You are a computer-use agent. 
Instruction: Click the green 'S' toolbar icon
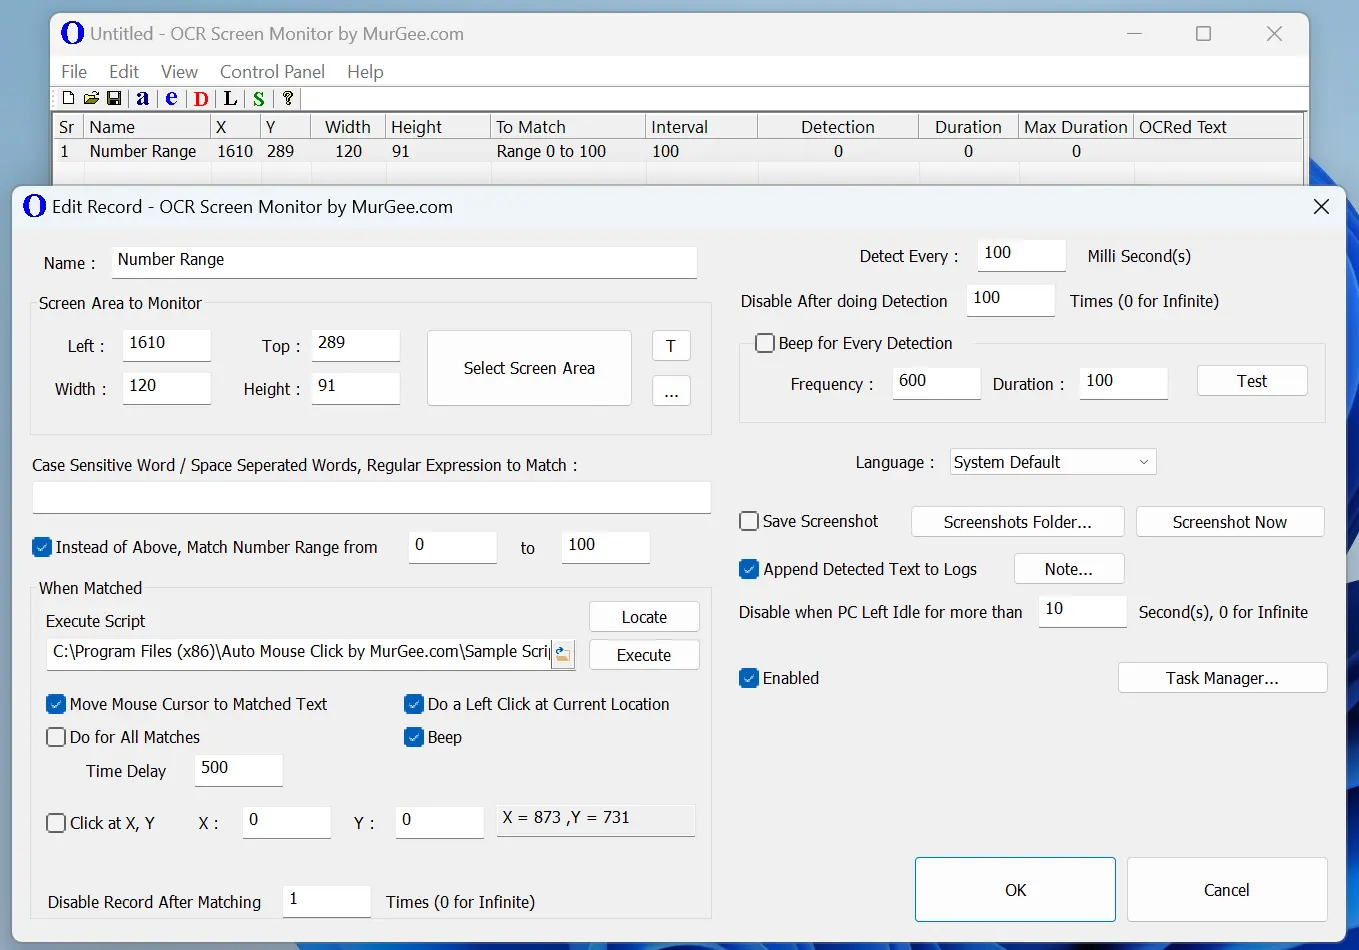point(259,98)
